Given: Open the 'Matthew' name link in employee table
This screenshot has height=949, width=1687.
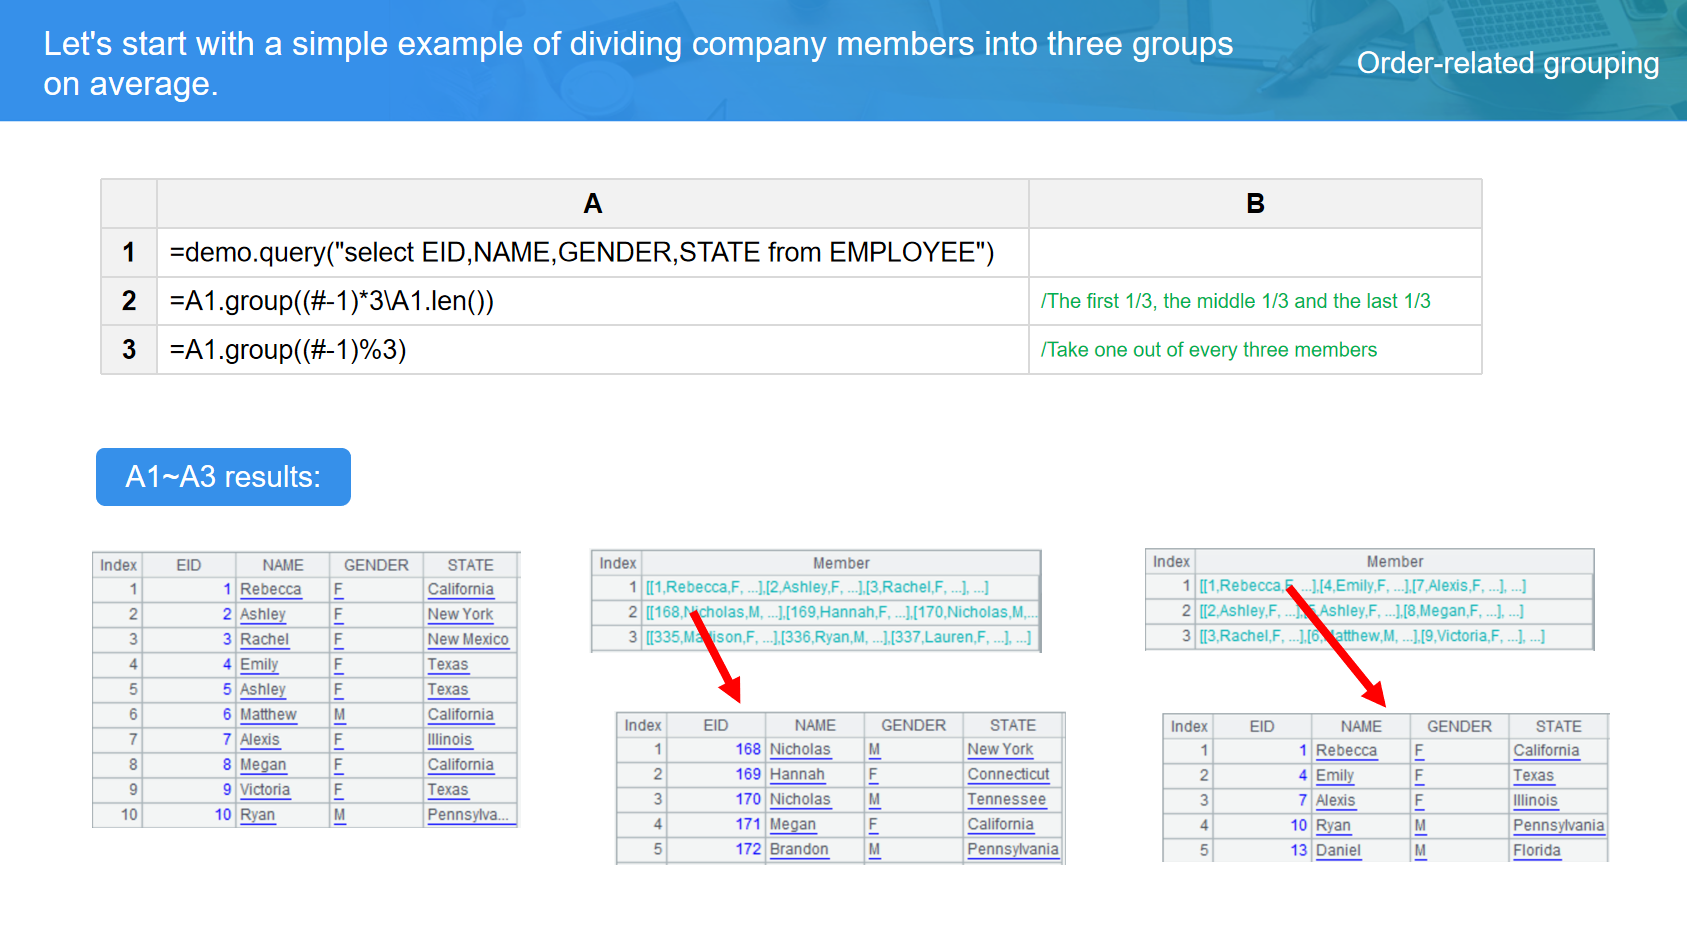Looking at the screenshot, I should pyautogui.click(x=268, y=714).
